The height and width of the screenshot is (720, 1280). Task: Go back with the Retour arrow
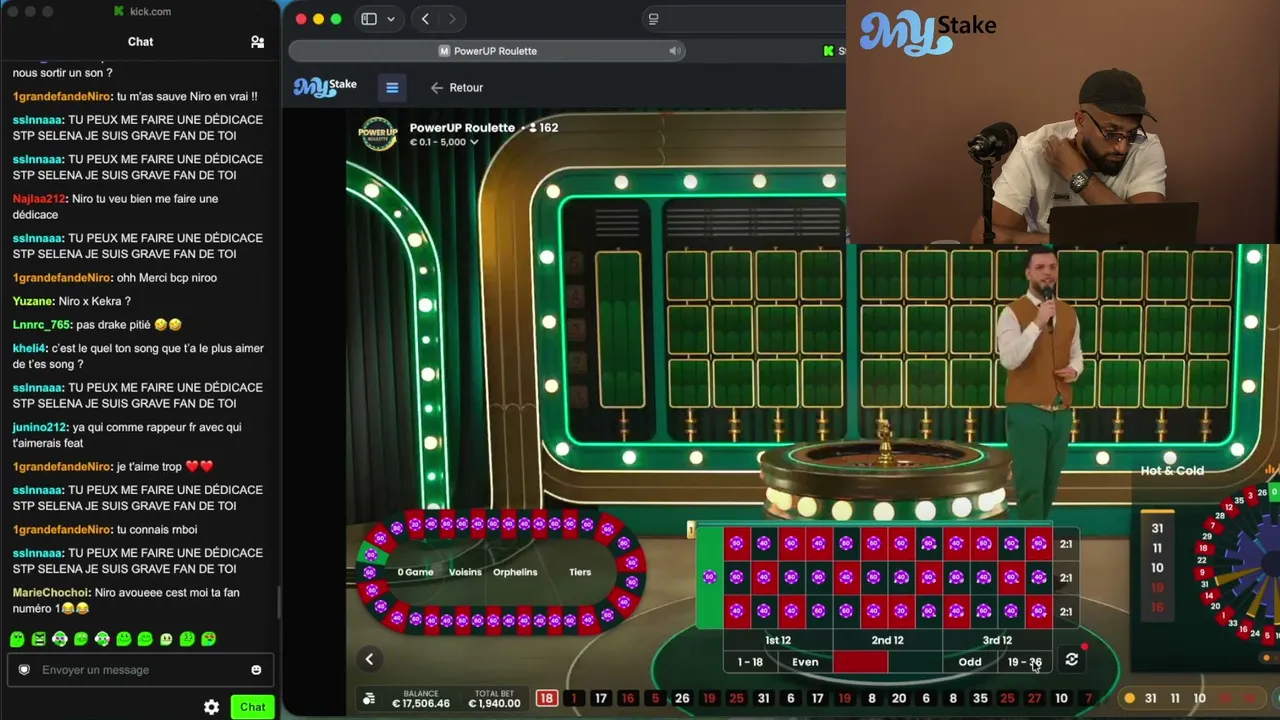click(x=456, y=88)
